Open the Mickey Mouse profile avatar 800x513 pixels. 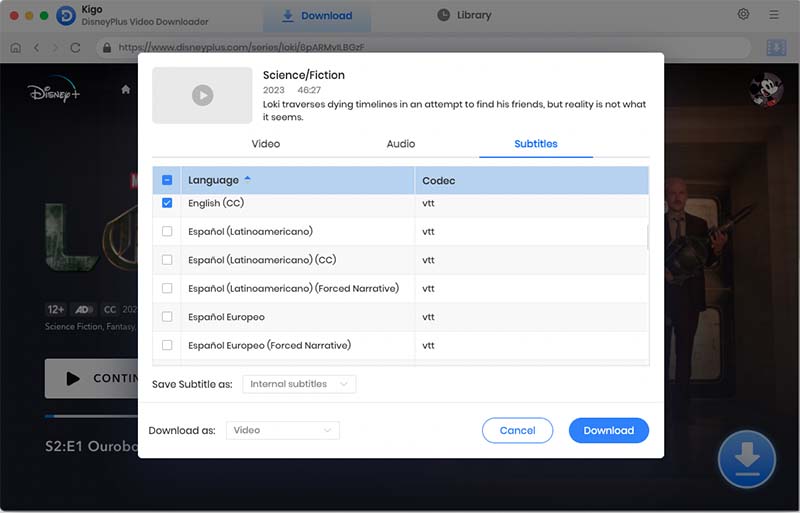click(765, 89)
